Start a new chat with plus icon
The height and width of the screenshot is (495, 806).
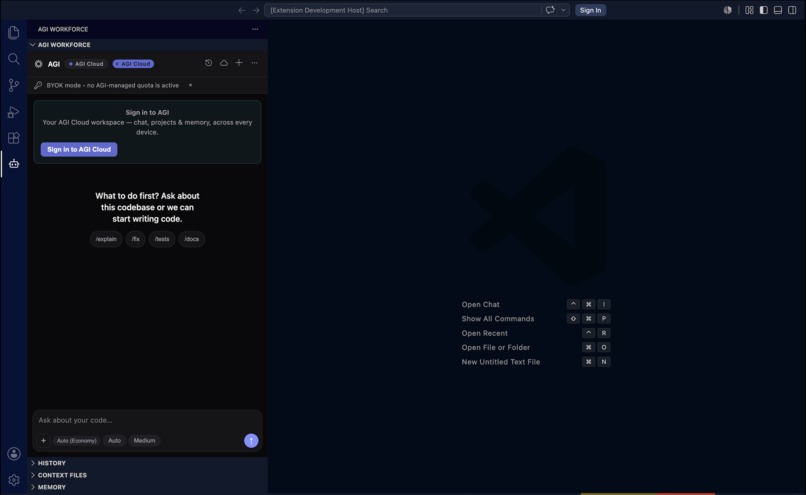239,63
